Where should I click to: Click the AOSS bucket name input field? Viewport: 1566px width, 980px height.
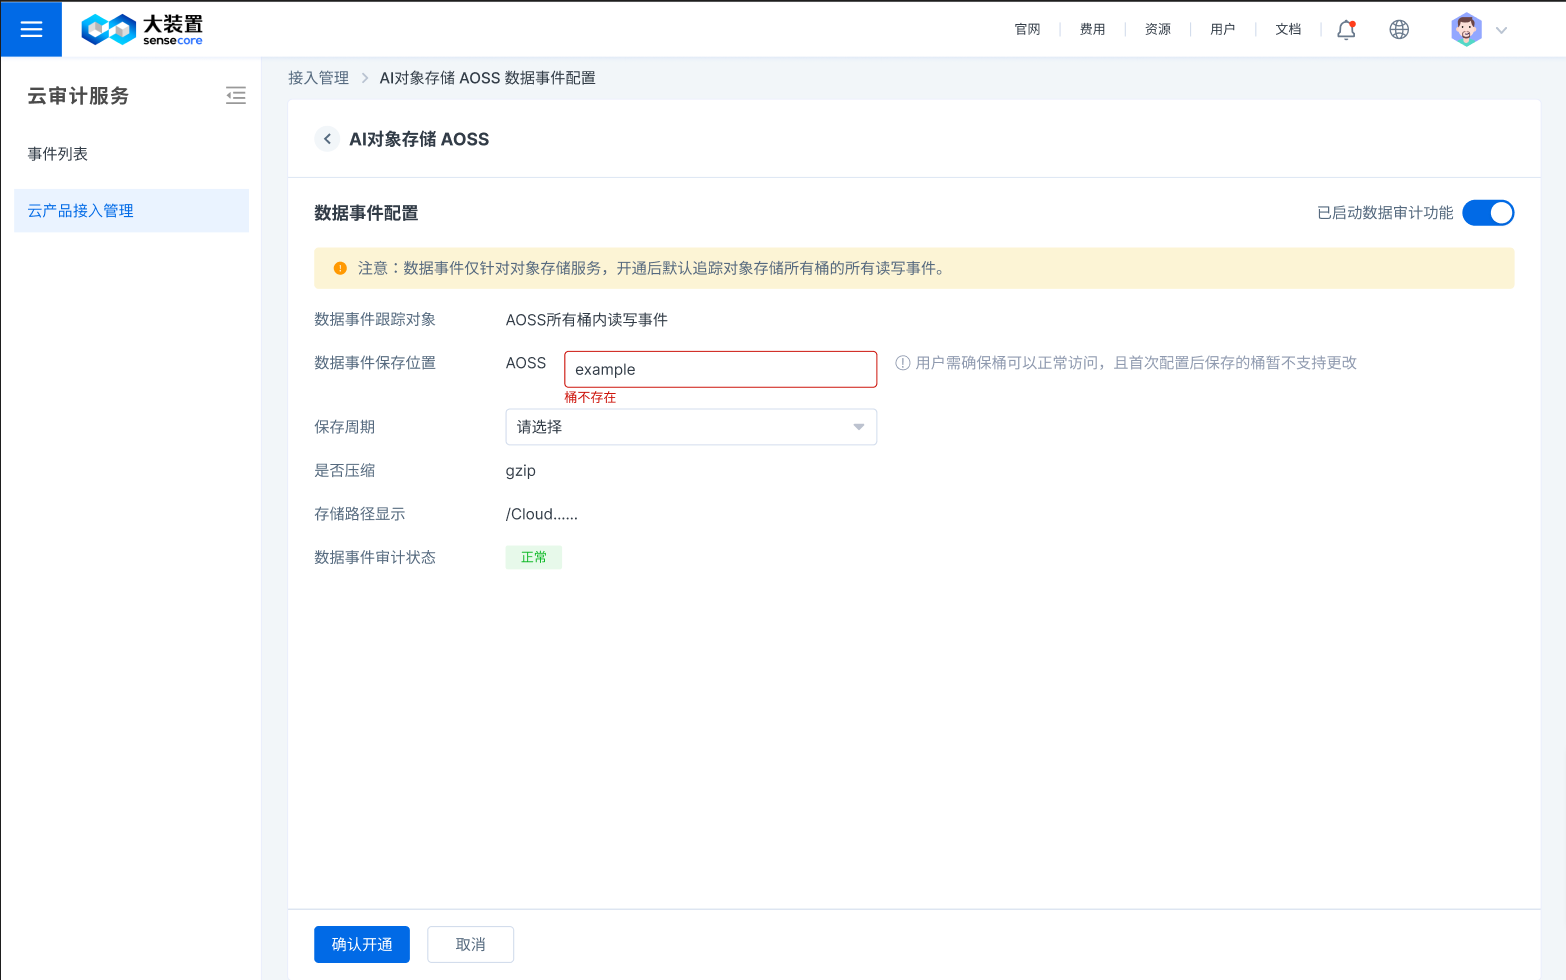pyautogui.click(x=720, y=369)
